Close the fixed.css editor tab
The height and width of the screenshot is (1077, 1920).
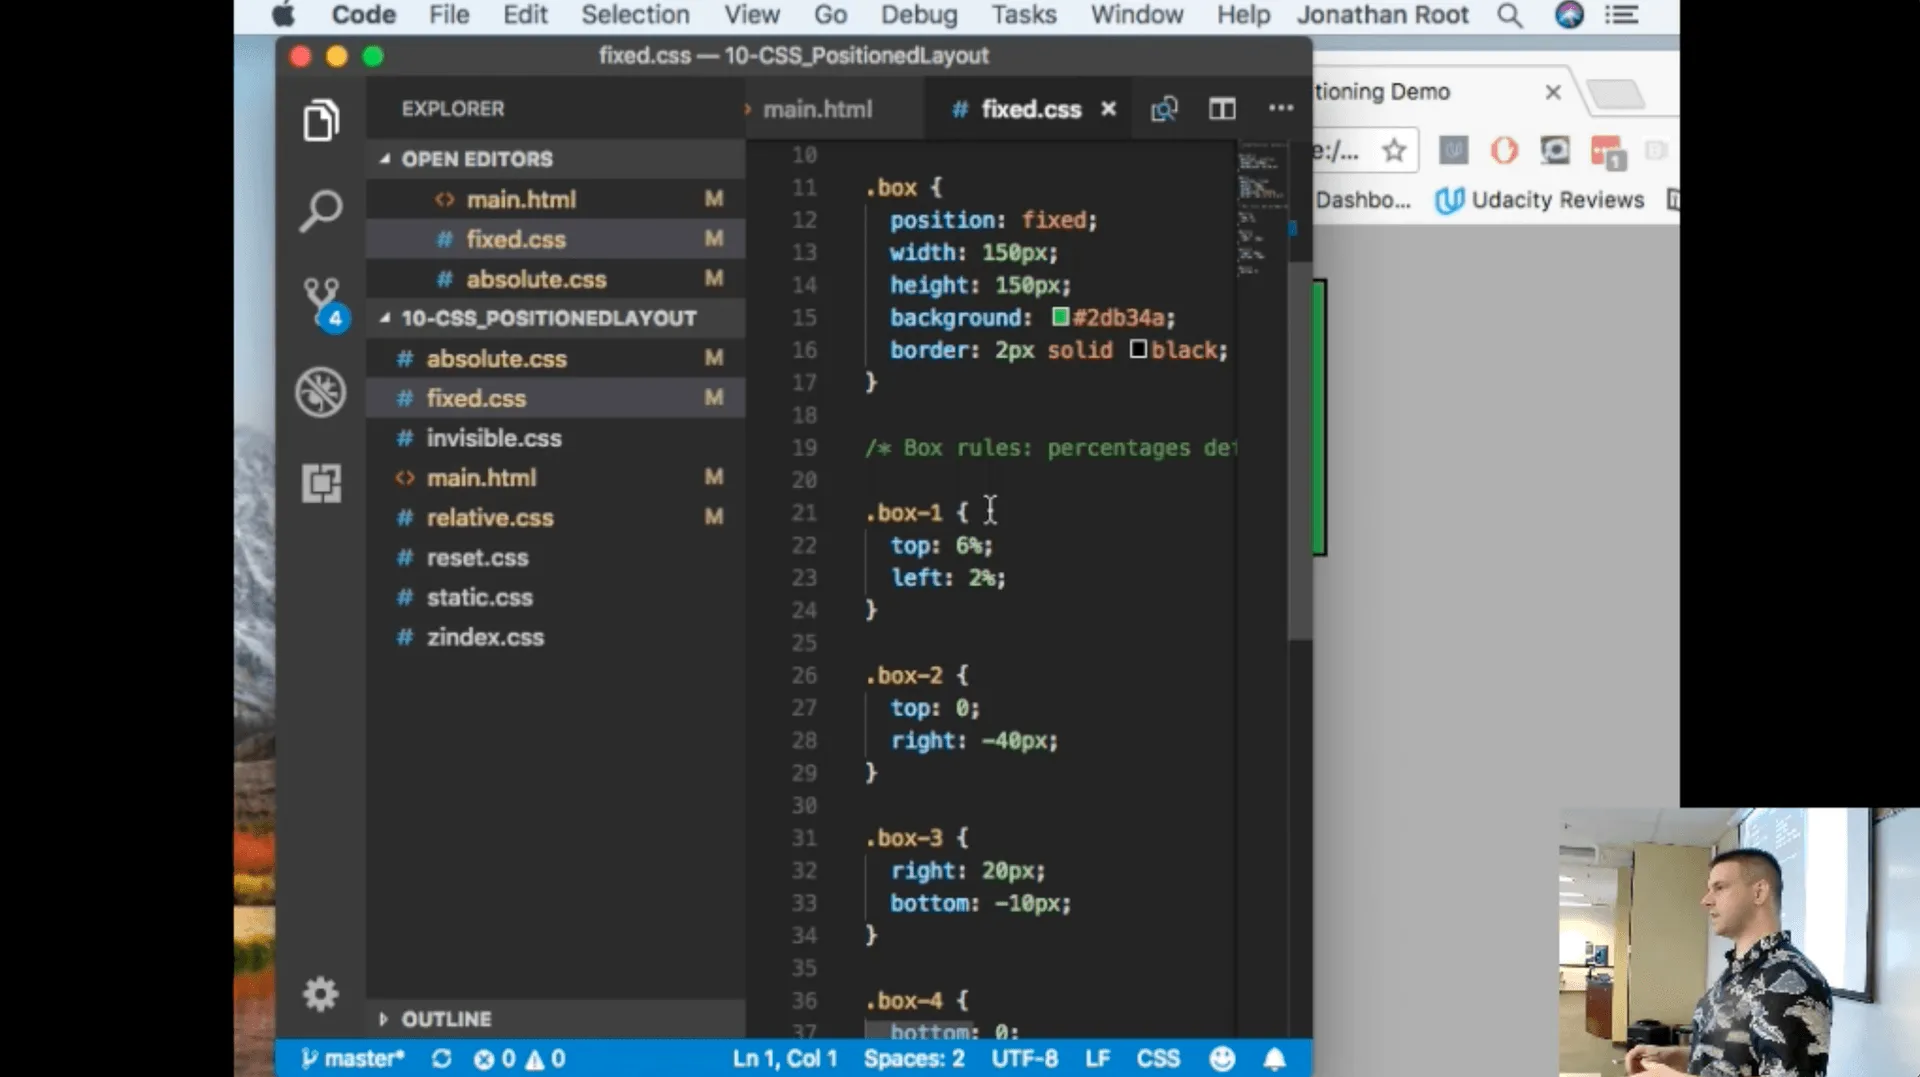click(x=1108, y=109)
